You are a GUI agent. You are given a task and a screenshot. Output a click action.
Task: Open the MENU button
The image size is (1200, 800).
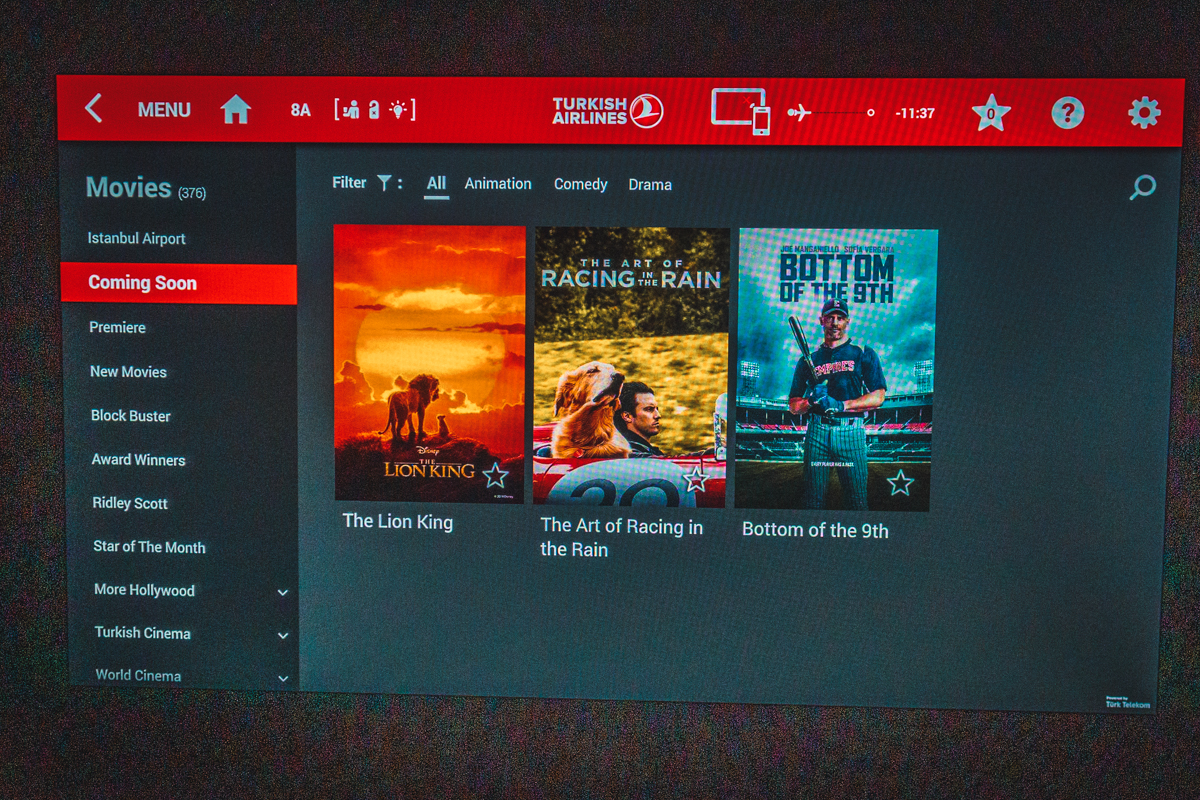click(164, 110)
